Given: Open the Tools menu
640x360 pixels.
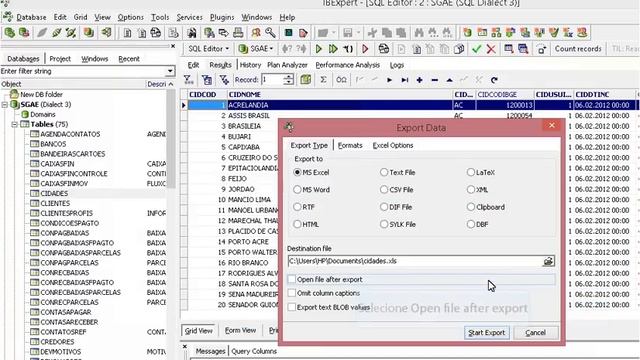Looking at the screenshot, I should 160,18.
